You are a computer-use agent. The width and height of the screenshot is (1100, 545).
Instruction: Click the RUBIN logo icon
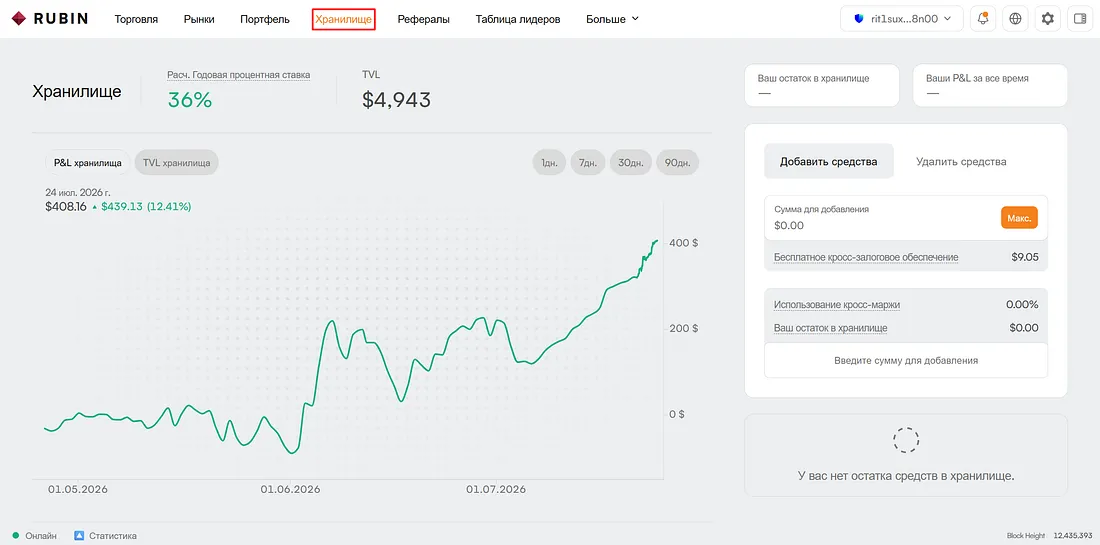[19, 19]
